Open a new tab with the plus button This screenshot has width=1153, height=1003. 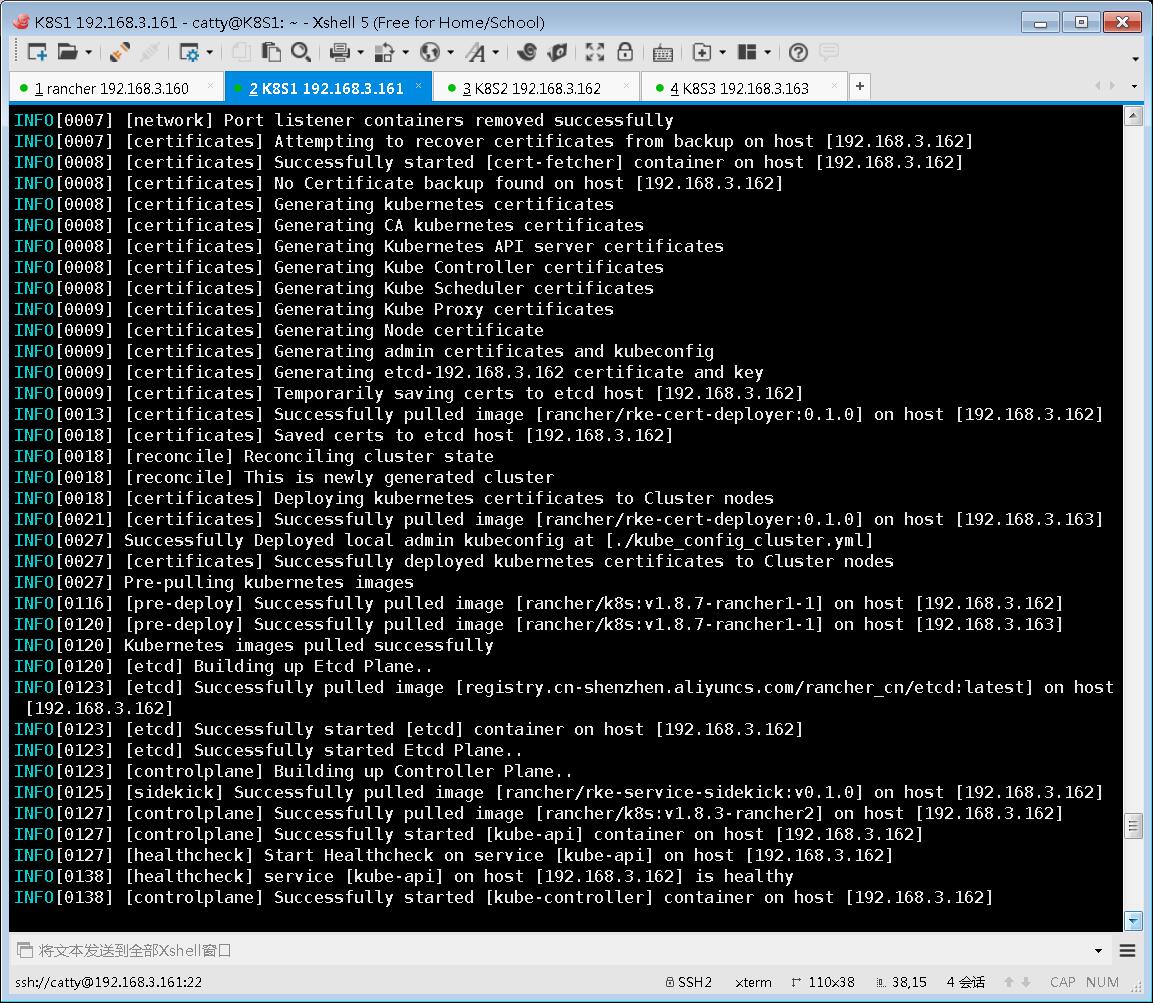pyautogui.click(x=859, y=87)
